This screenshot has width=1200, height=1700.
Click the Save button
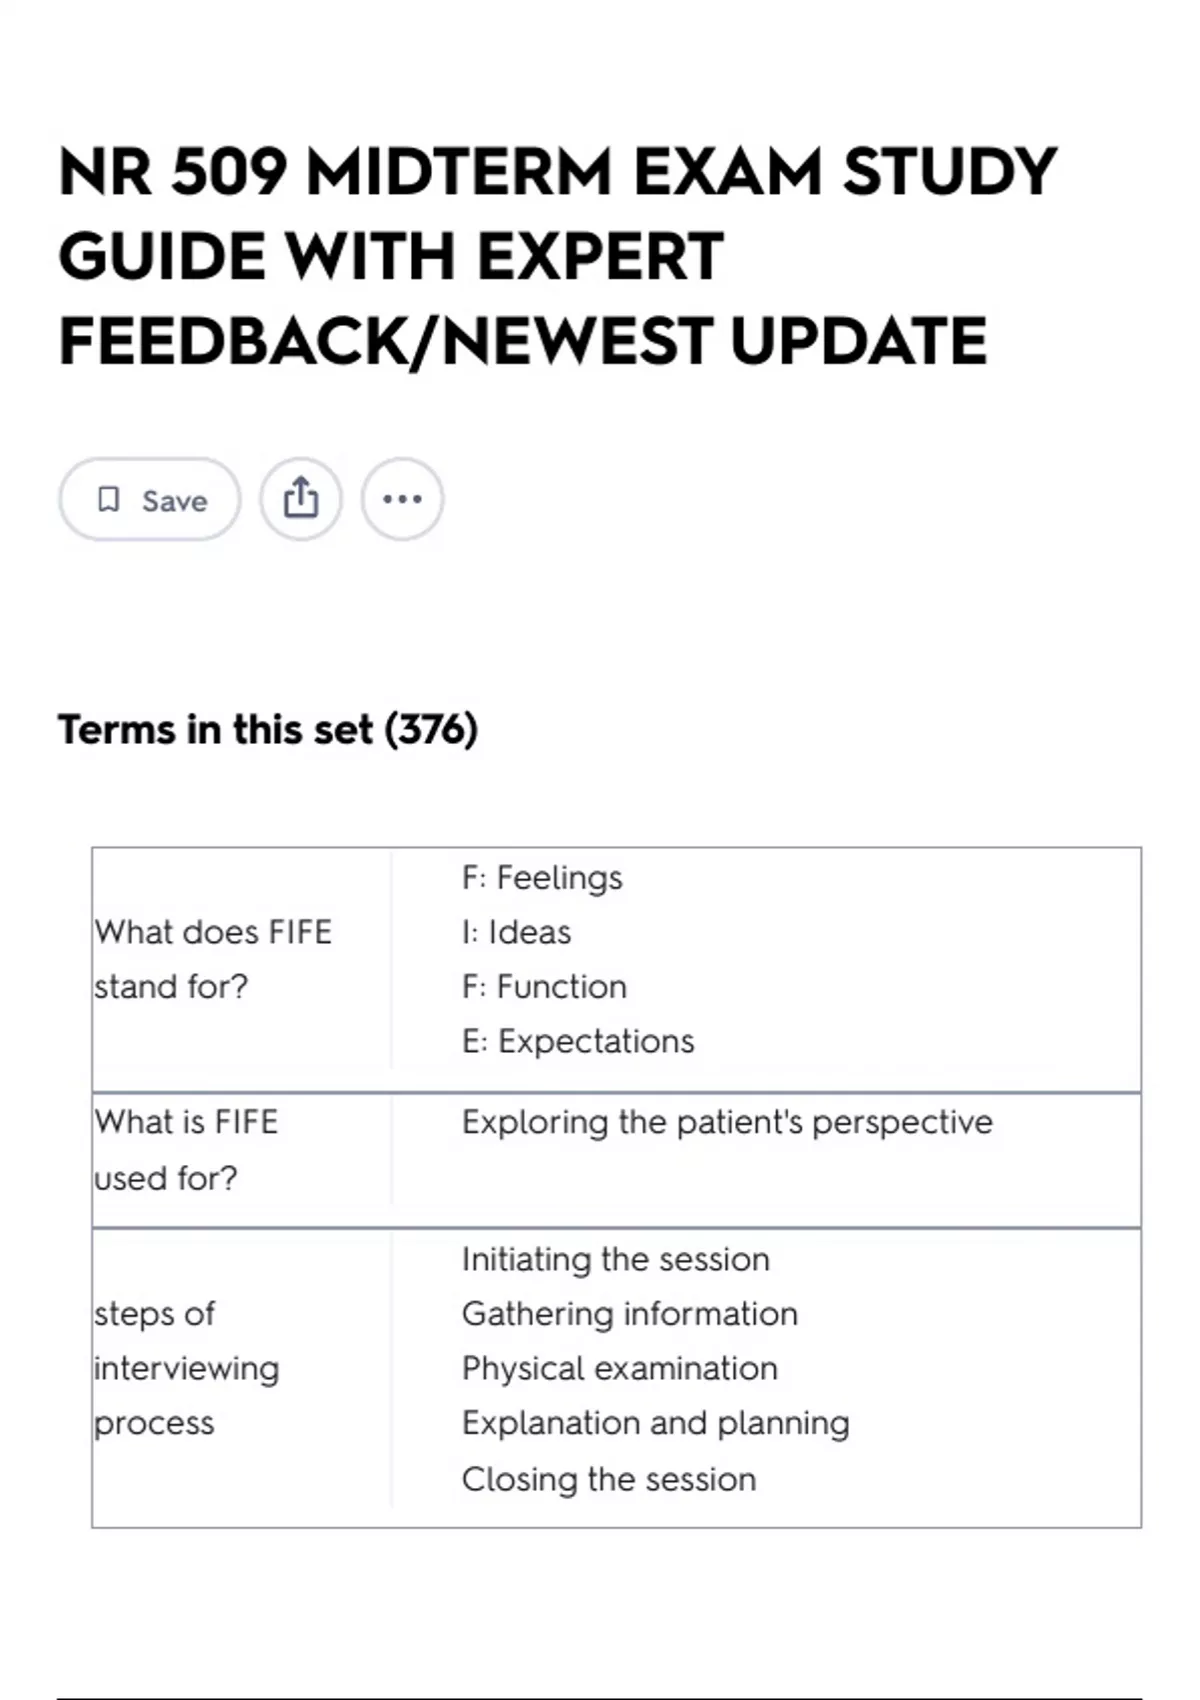pyautogui.click(x=150, y=499)
